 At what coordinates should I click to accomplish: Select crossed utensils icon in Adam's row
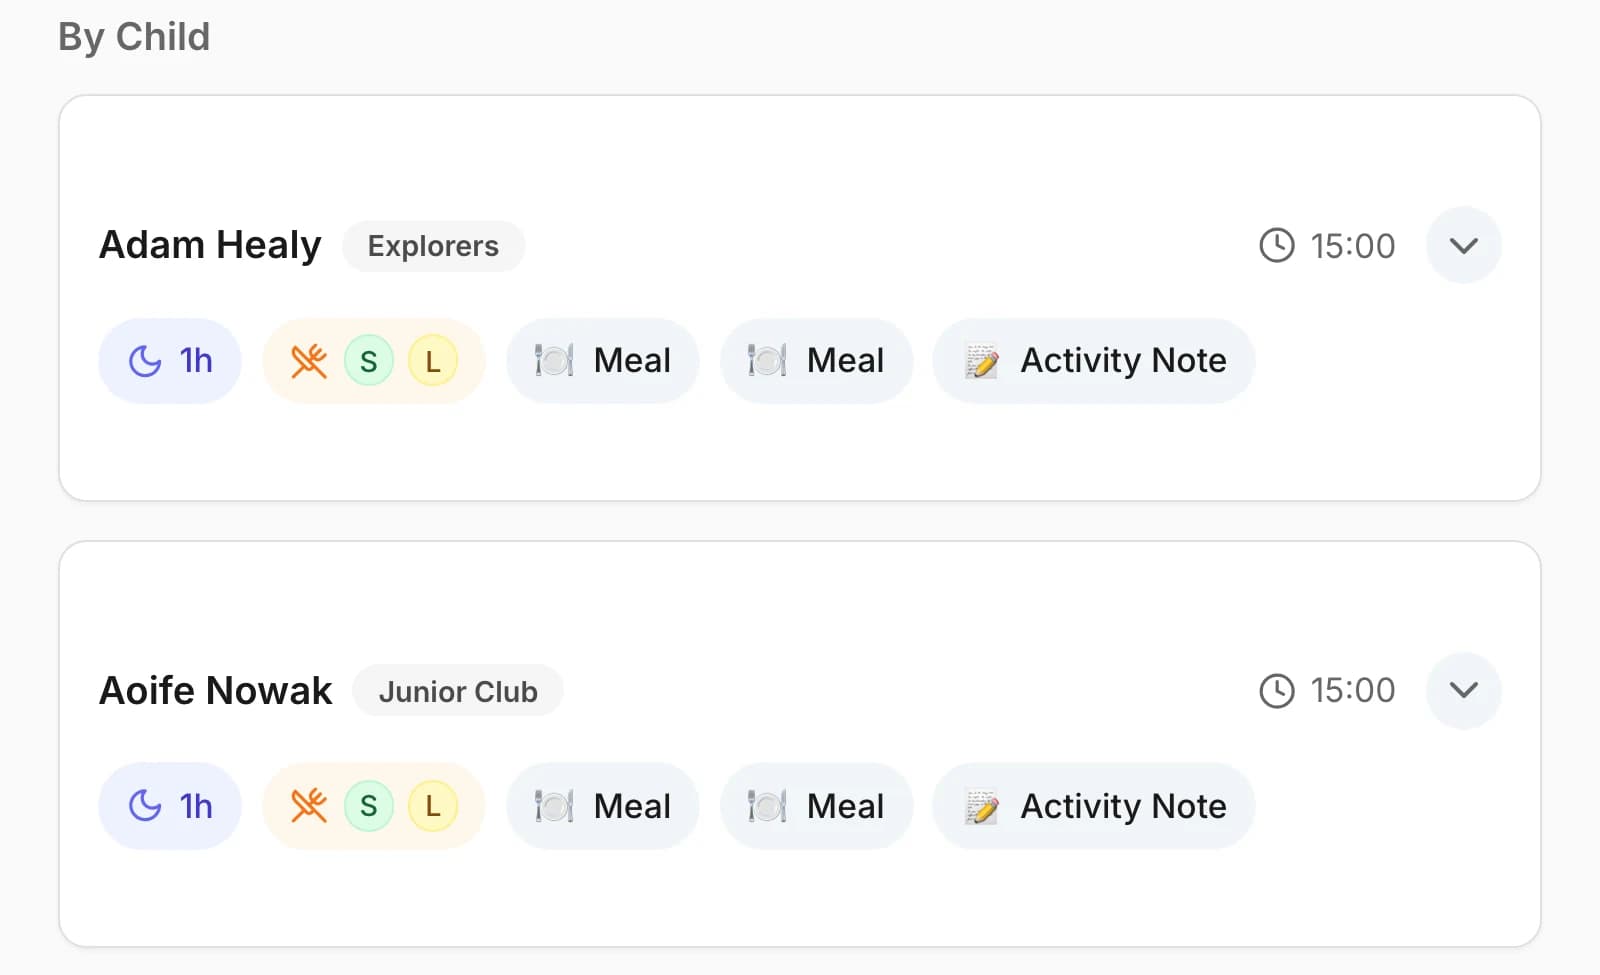tap(309, 361)
